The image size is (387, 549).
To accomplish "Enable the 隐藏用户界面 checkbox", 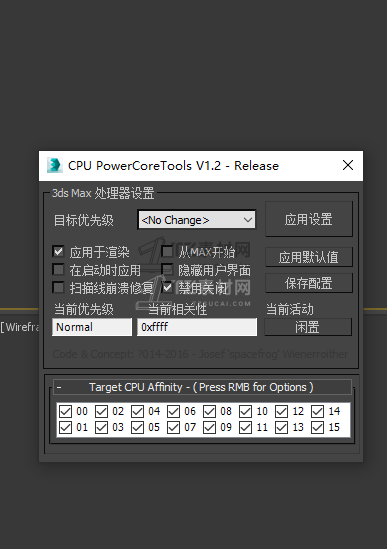I will 167,270.
